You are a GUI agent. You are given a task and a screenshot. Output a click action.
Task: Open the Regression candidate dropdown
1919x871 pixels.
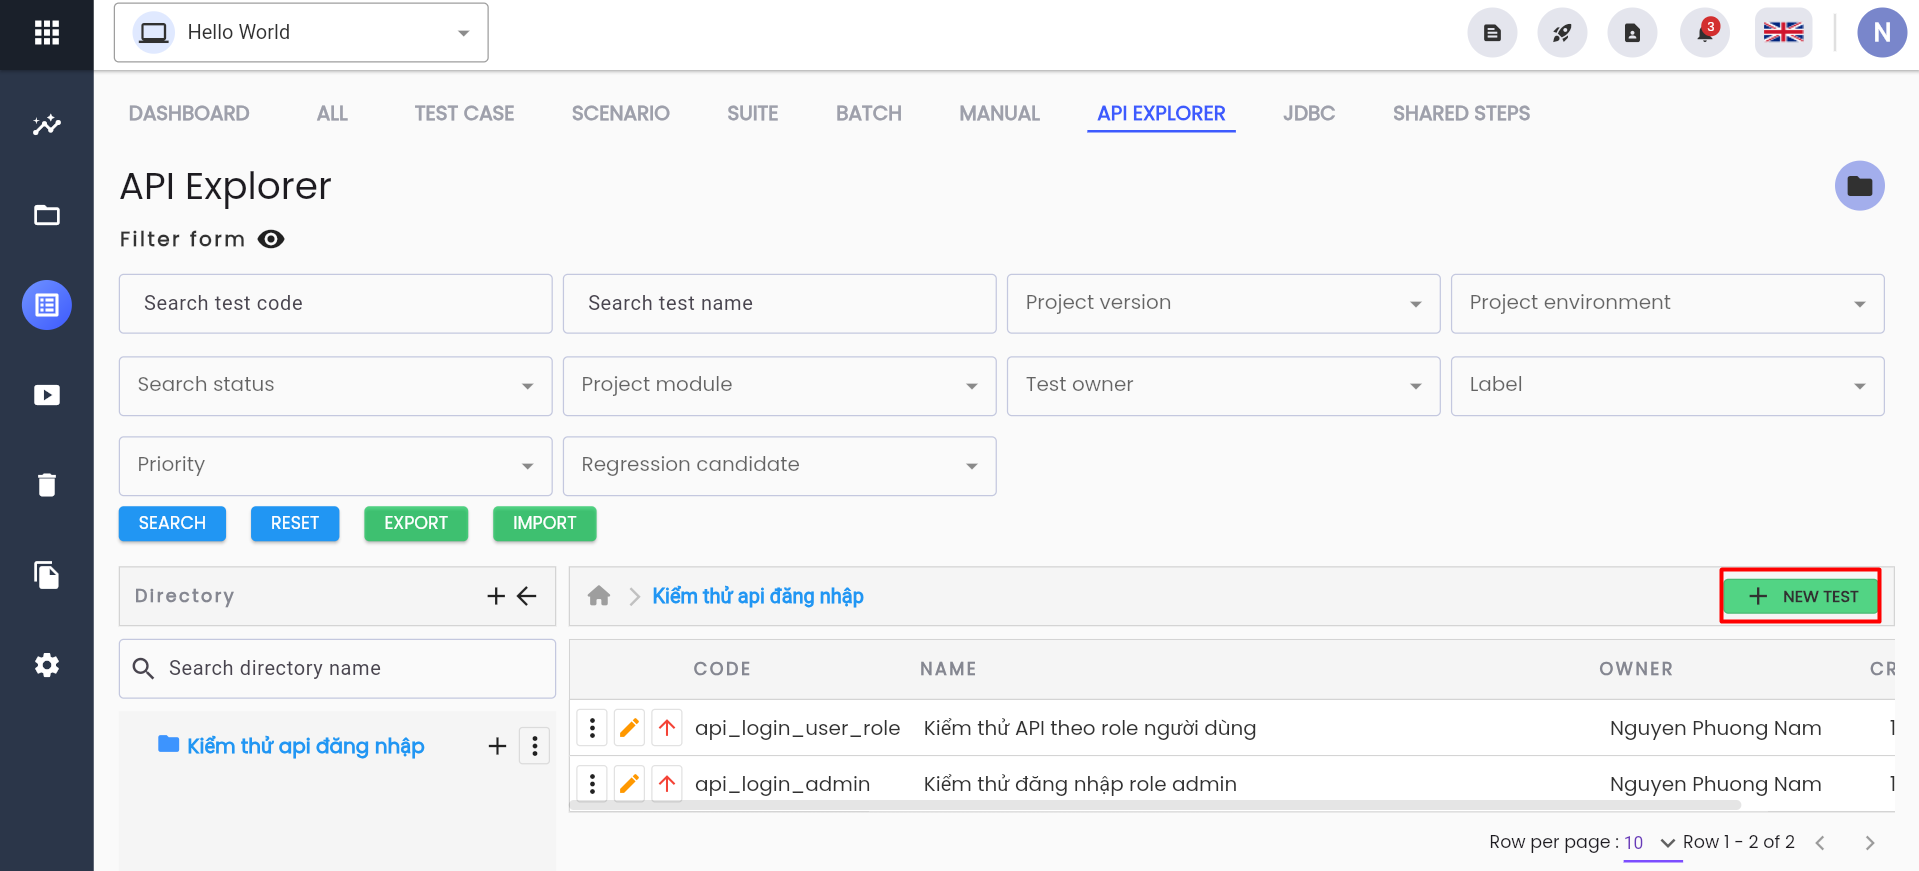(779, 465)
